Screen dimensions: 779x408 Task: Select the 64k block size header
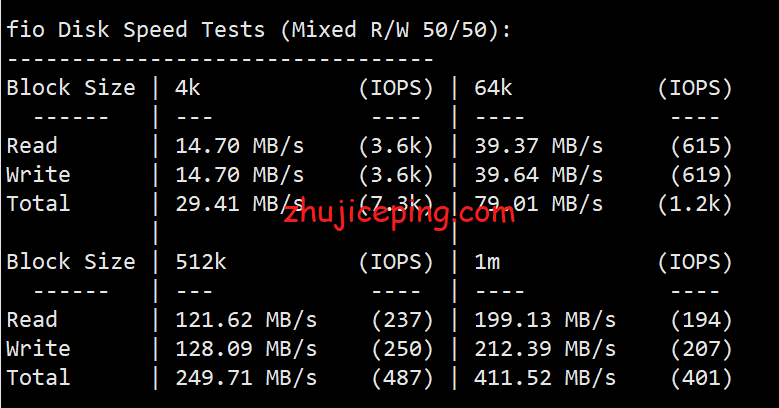493,88
